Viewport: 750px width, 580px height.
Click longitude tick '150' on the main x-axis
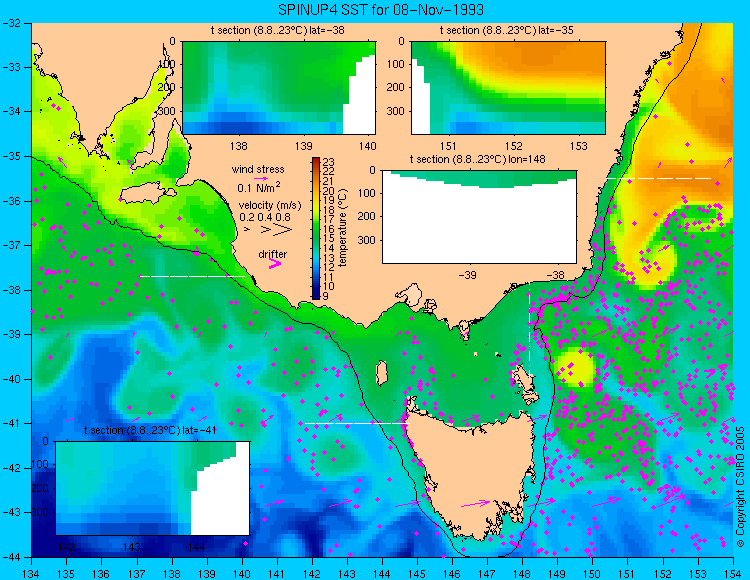click(x=592, y=574)
